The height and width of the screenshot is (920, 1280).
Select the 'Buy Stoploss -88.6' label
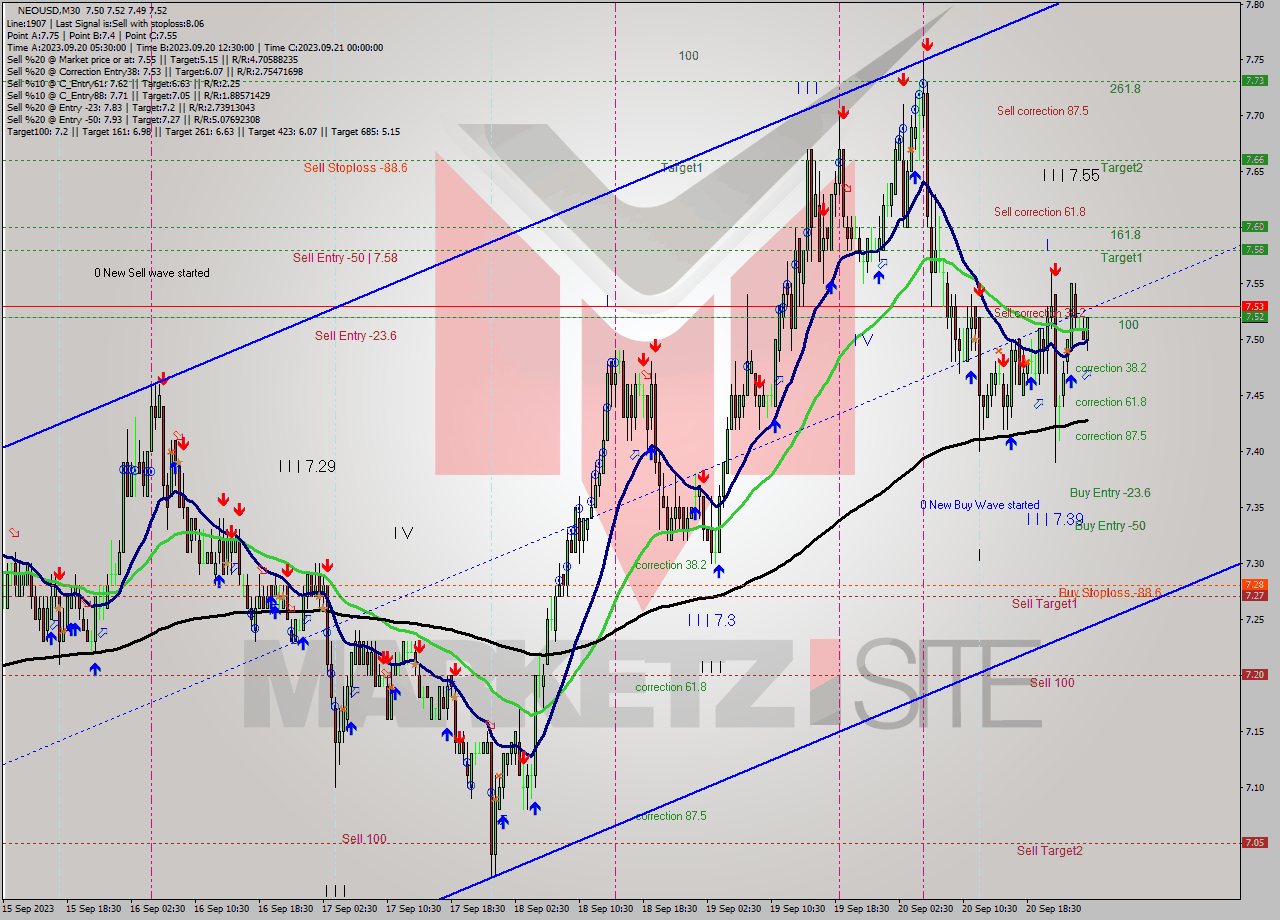click(x=1110, y=592)
